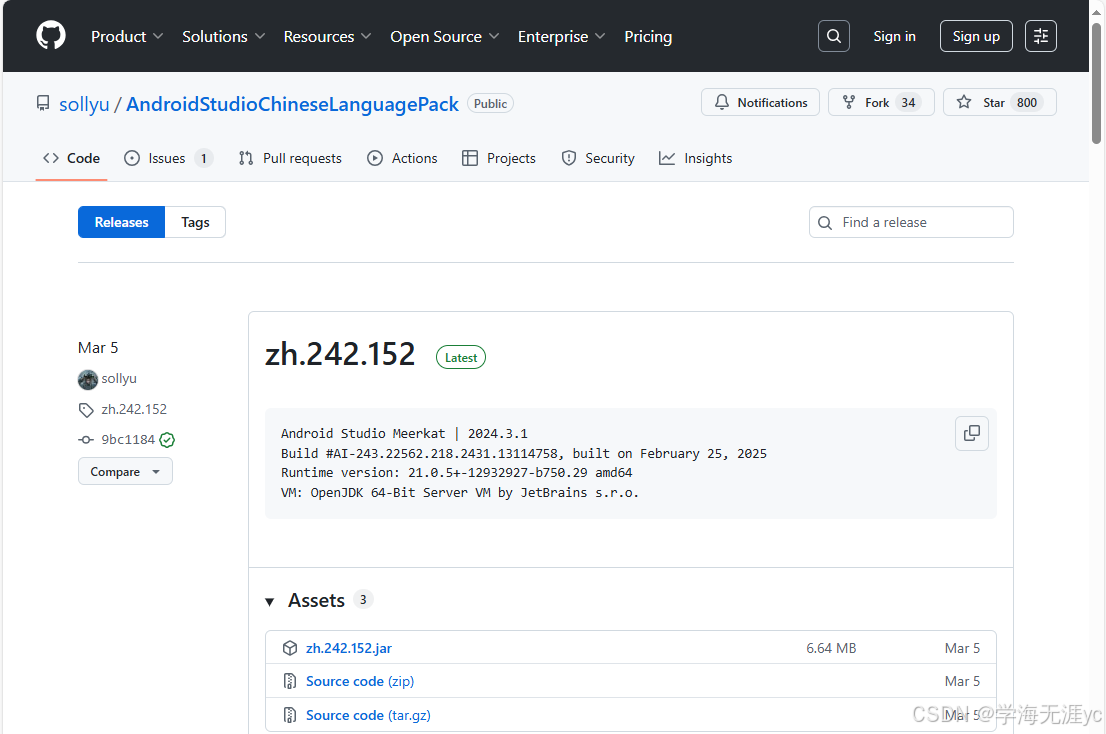This screenshot has height=734, width=1106.
Task: Switch to the Code tab
Action: click(x=71, y=159)
